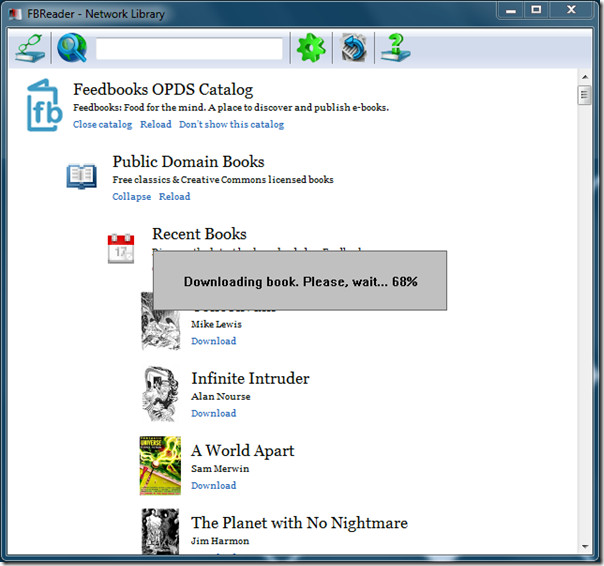This screenshot has height=566, width=604.
Task: Open the library icon with glasses
Action: click(x=30, y=48)
